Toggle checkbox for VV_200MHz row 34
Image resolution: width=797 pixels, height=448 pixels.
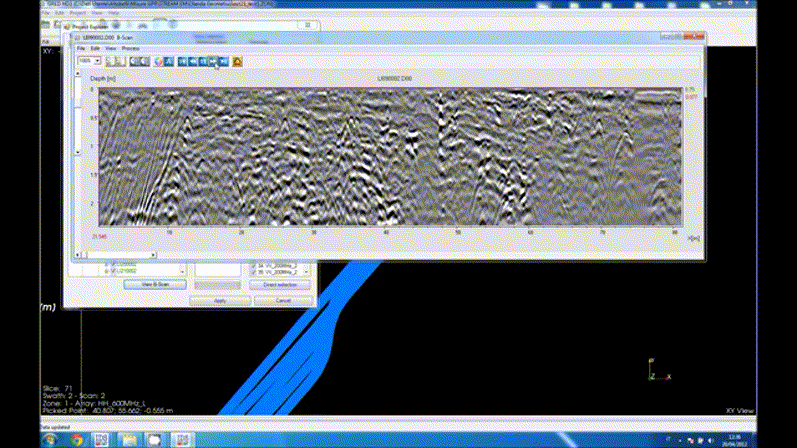coord(253,266)
